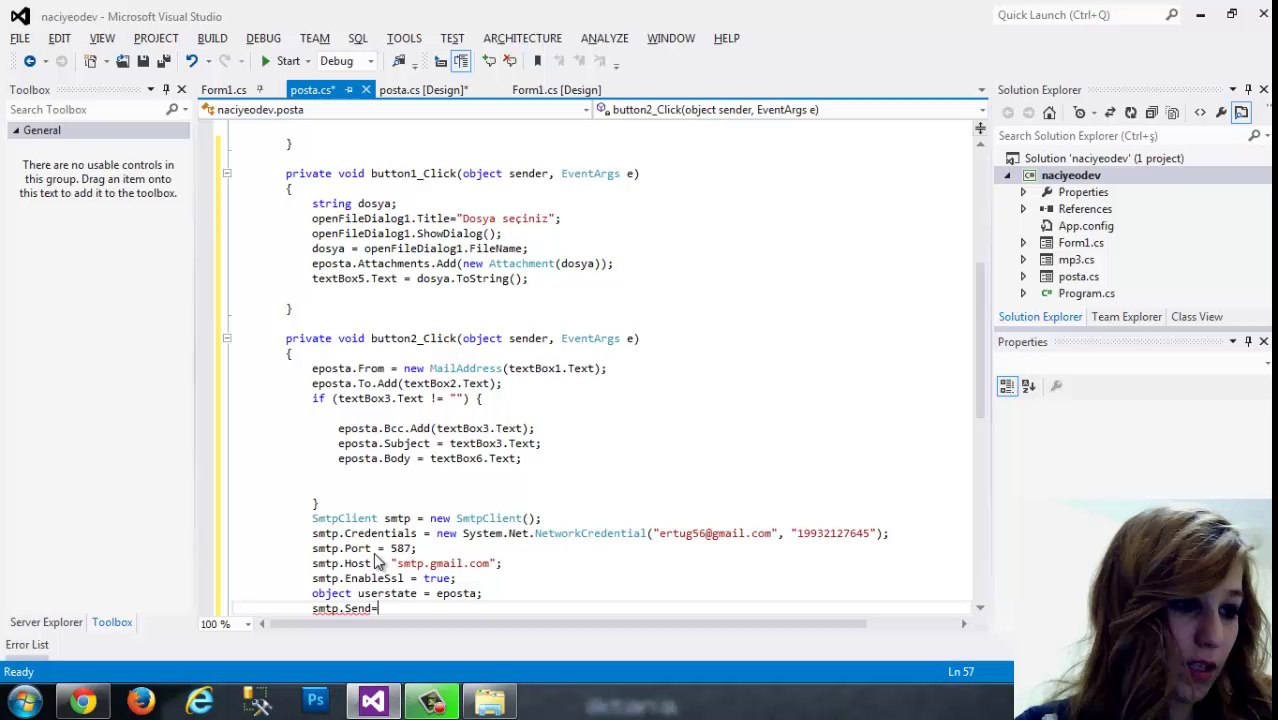Screen dimensions: 1278x720
Task: Click the Save All toolbar icon
Action: [164, 61]
